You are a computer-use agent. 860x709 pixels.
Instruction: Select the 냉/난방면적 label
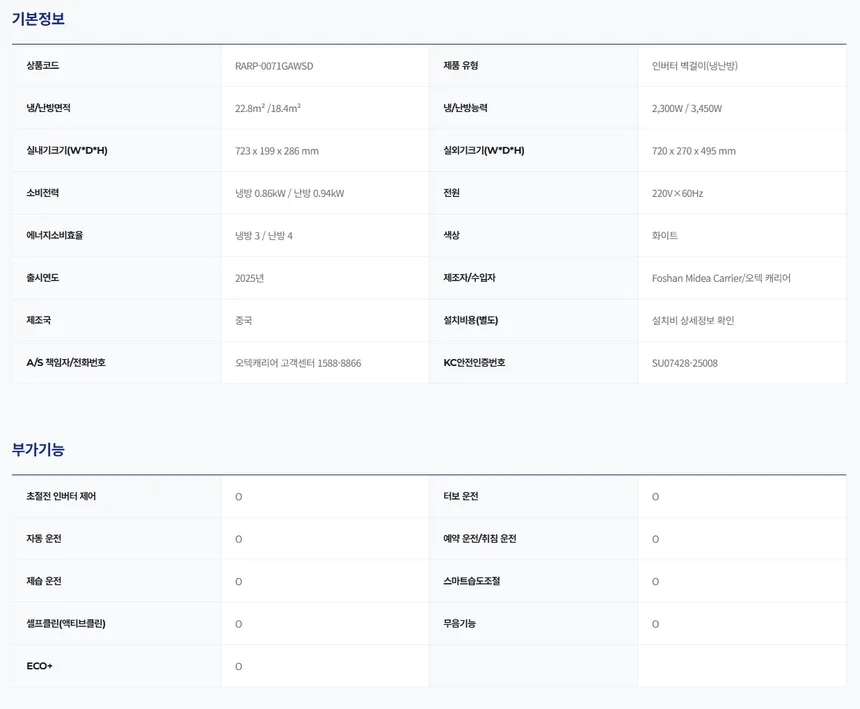tap(48, 108)
